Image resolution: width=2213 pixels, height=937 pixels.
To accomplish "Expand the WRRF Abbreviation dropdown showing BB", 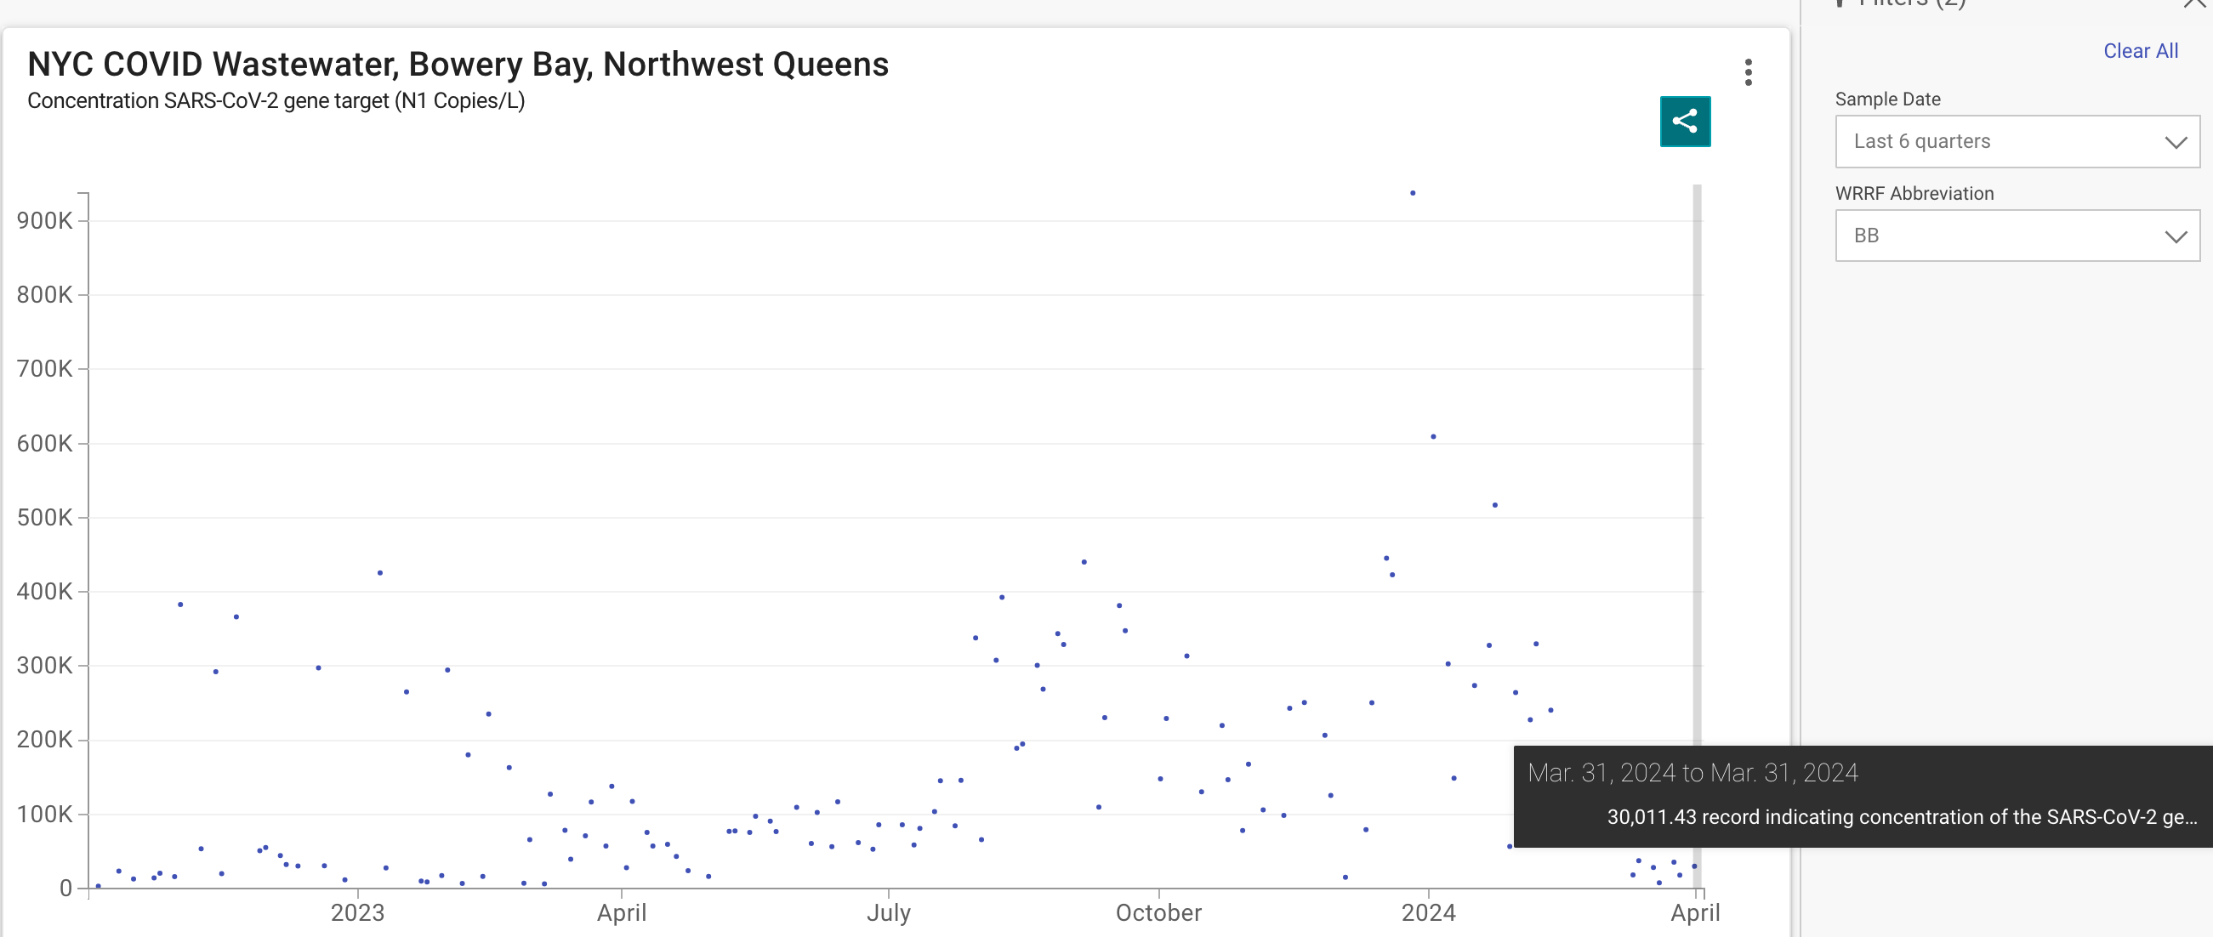I will coord(2016,236).
